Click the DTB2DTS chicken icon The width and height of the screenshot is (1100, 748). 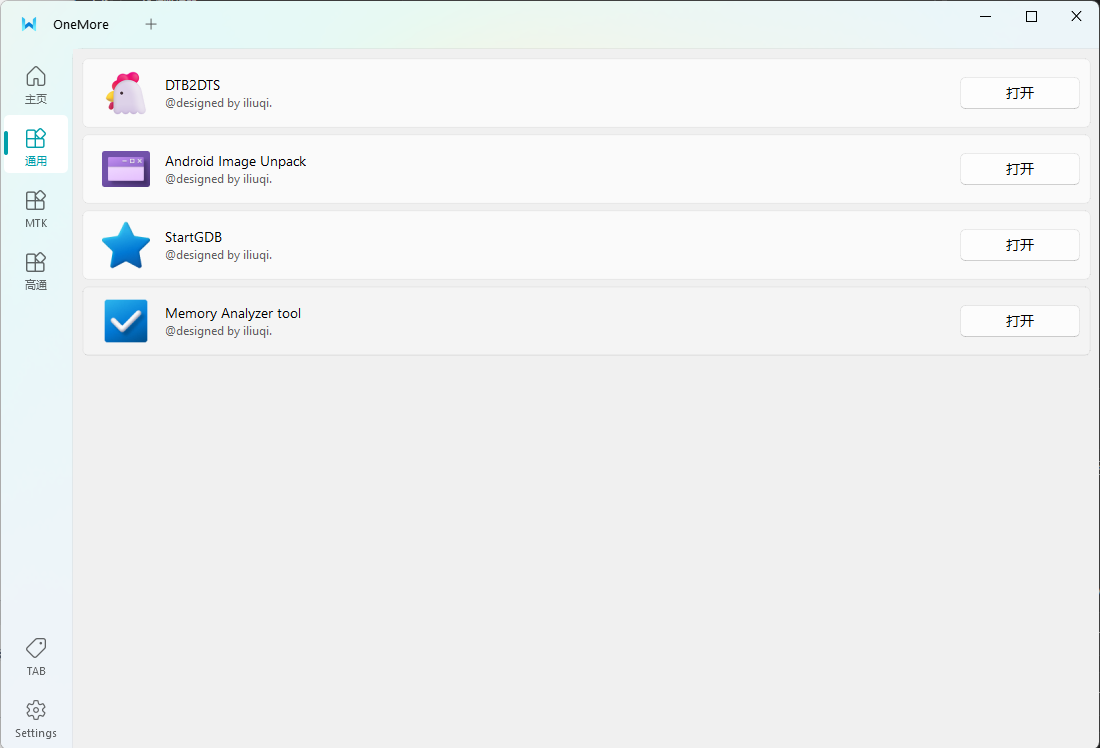click(x=126, y=93)
